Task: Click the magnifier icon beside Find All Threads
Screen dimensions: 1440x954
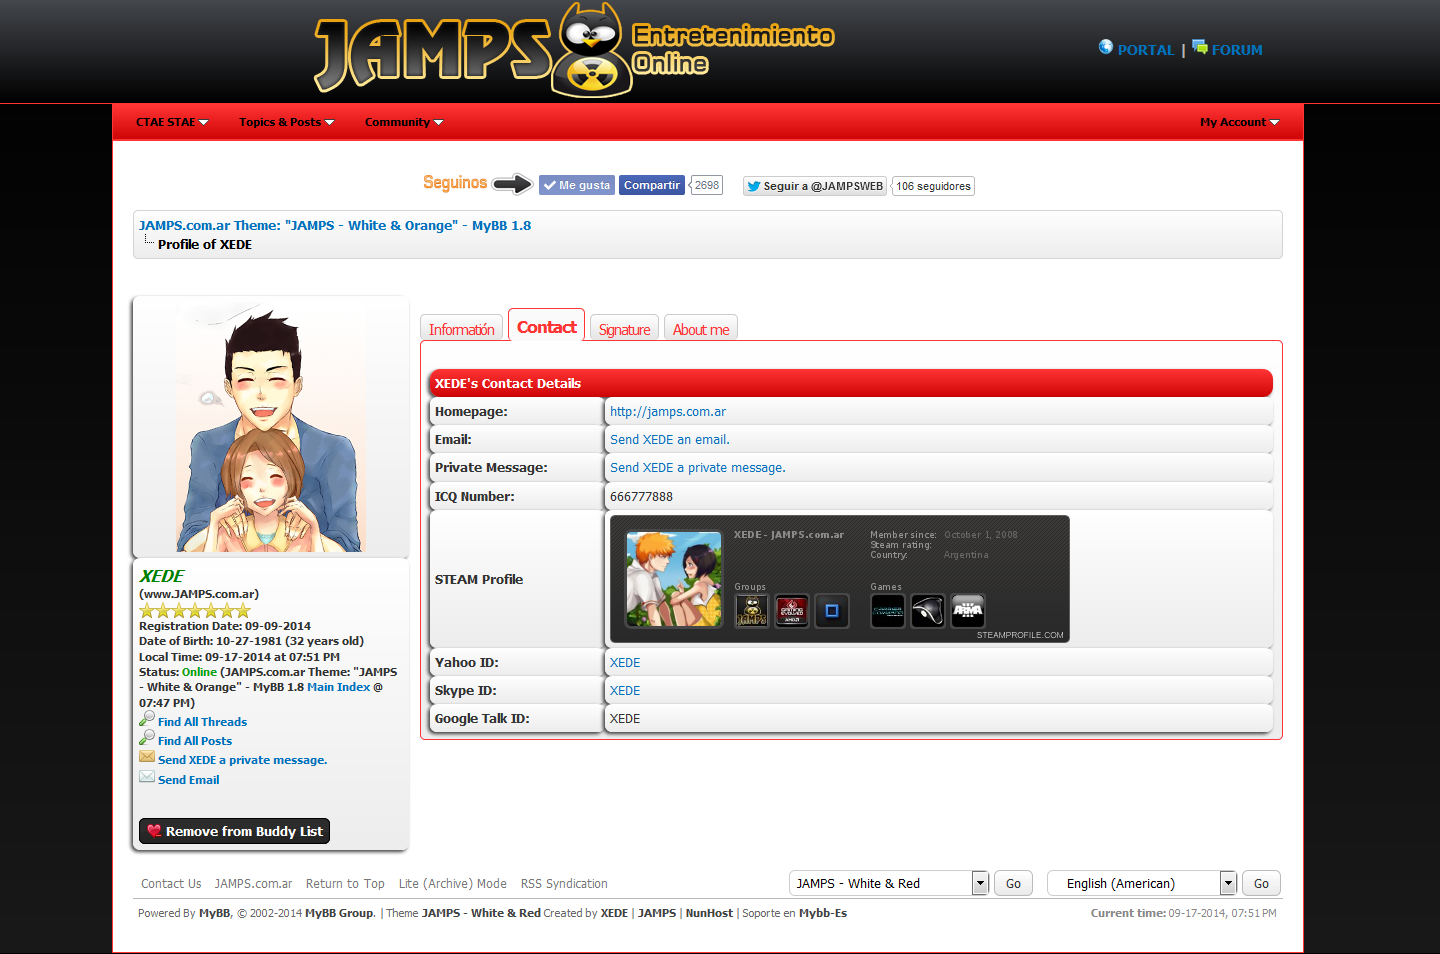Action: pos(147,719)
